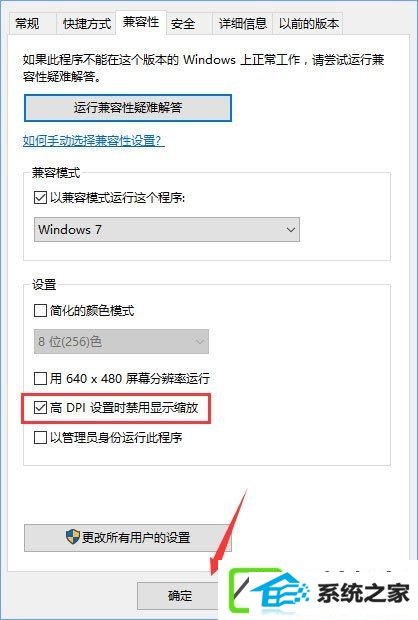
Task: Go to the 安全 tab
Action: [183, 23]
